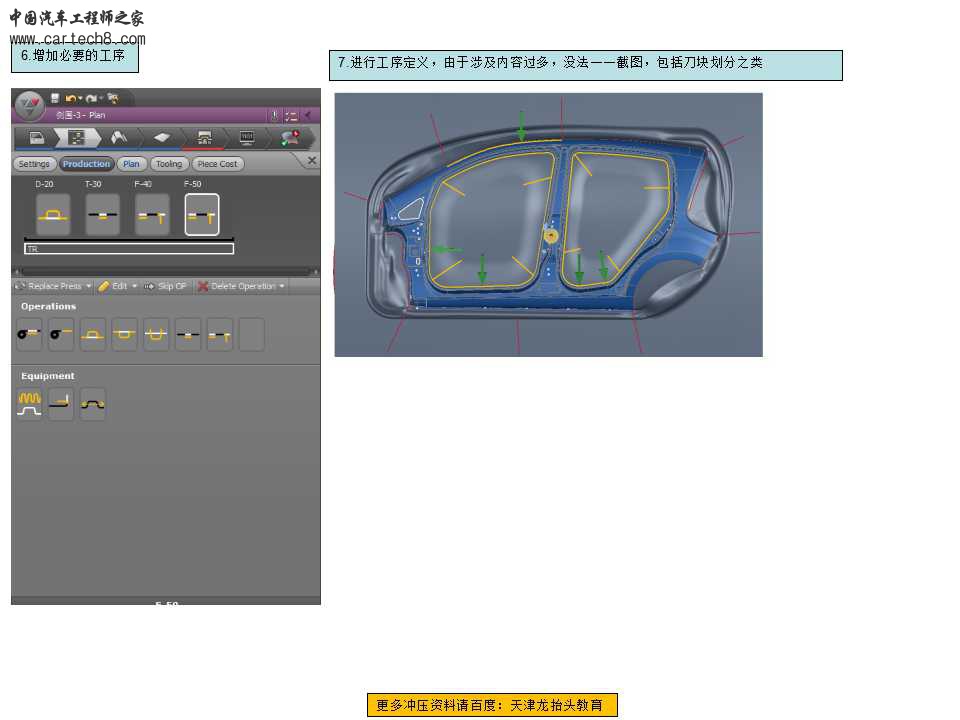This screenshot has height=720, width=960.
Task: Switch to the Tooling tab
Action: (169, 164)
